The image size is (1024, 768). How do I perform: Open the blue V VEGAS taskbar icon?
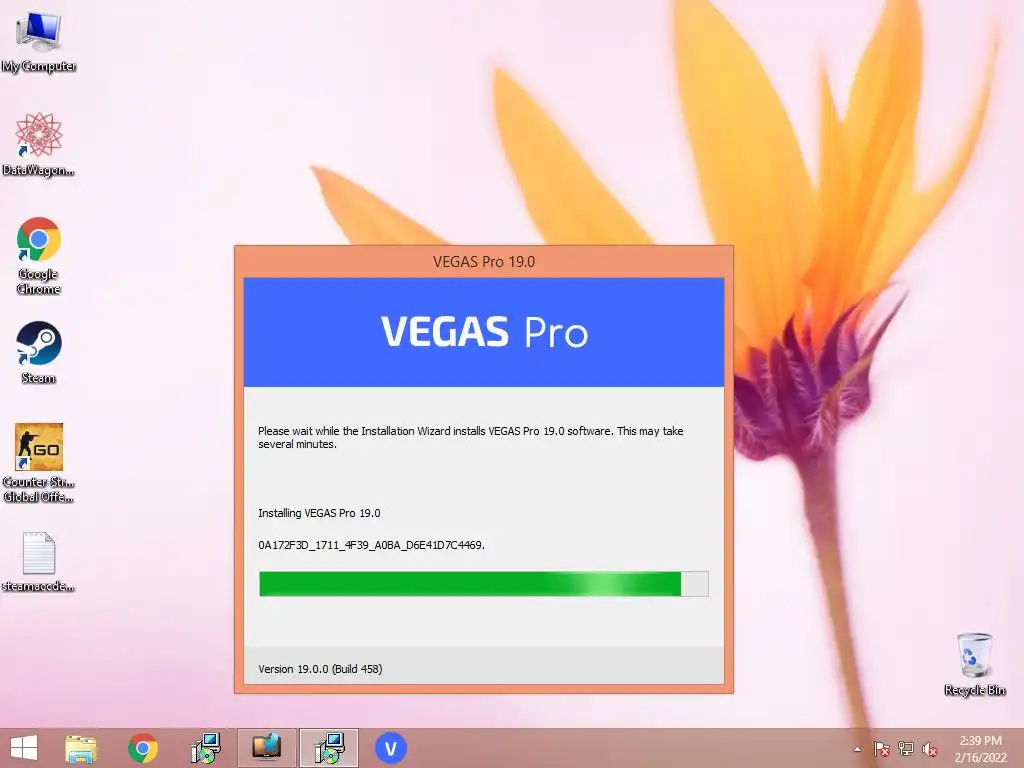[x=391, y=748]
